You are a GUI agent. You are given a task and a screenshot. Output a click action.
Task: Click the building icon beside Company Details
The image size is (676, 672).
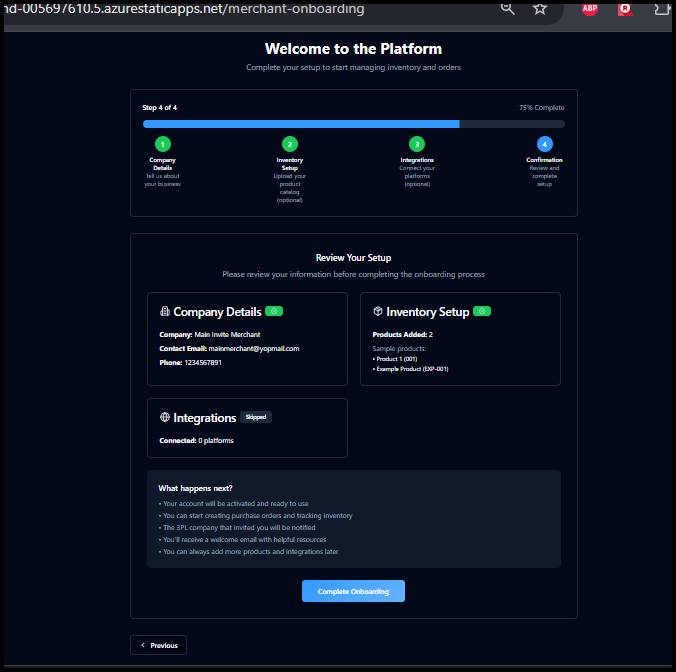click(x=165, y=311)
